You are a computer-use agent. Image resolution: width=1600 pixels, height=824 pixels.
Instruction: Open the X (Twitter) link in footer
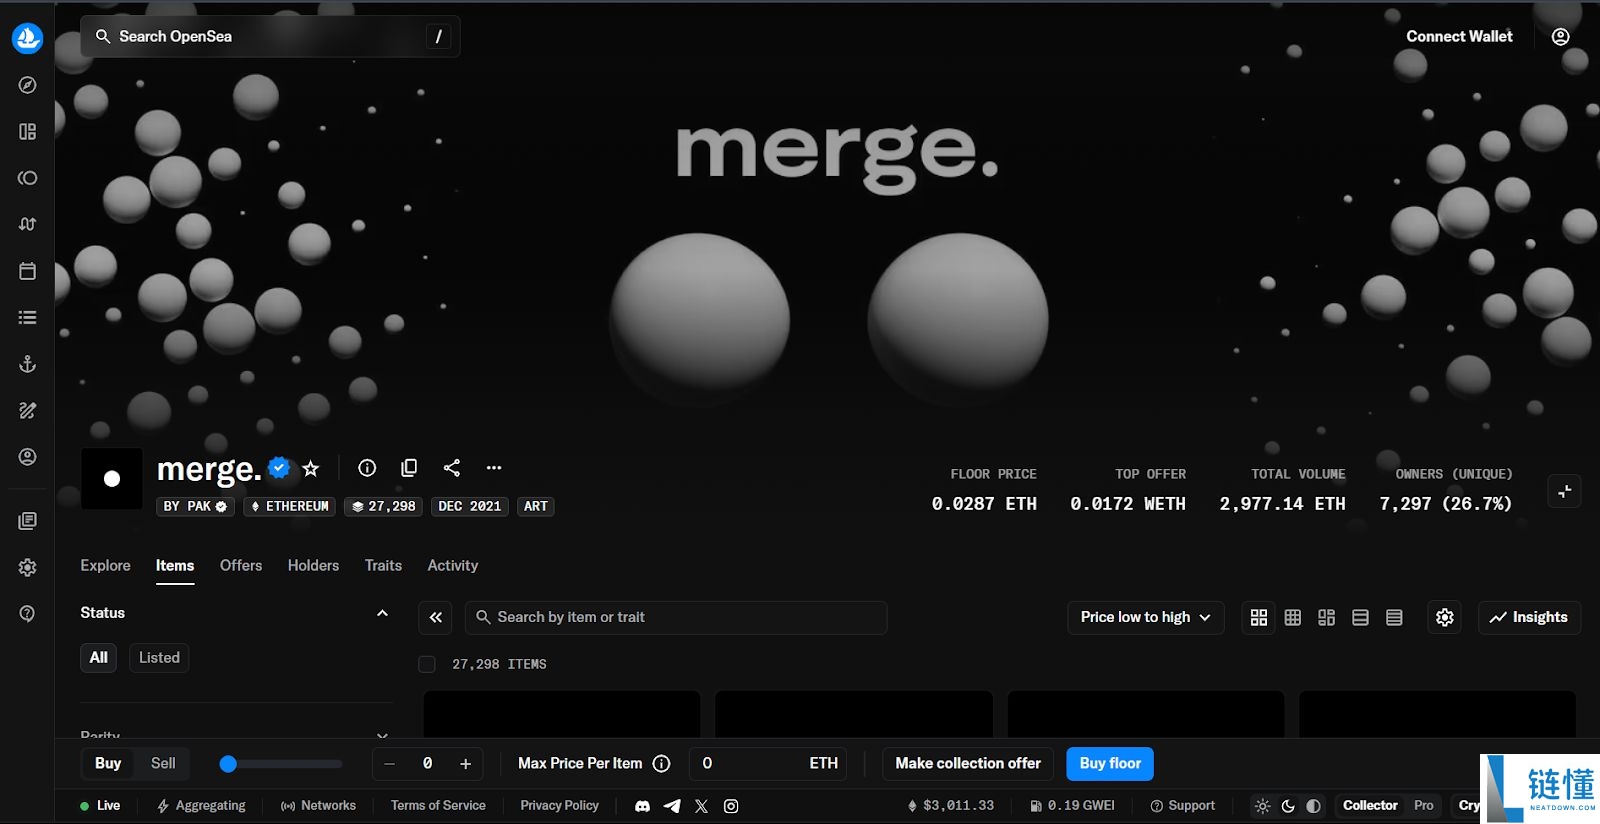click(701, 806)
